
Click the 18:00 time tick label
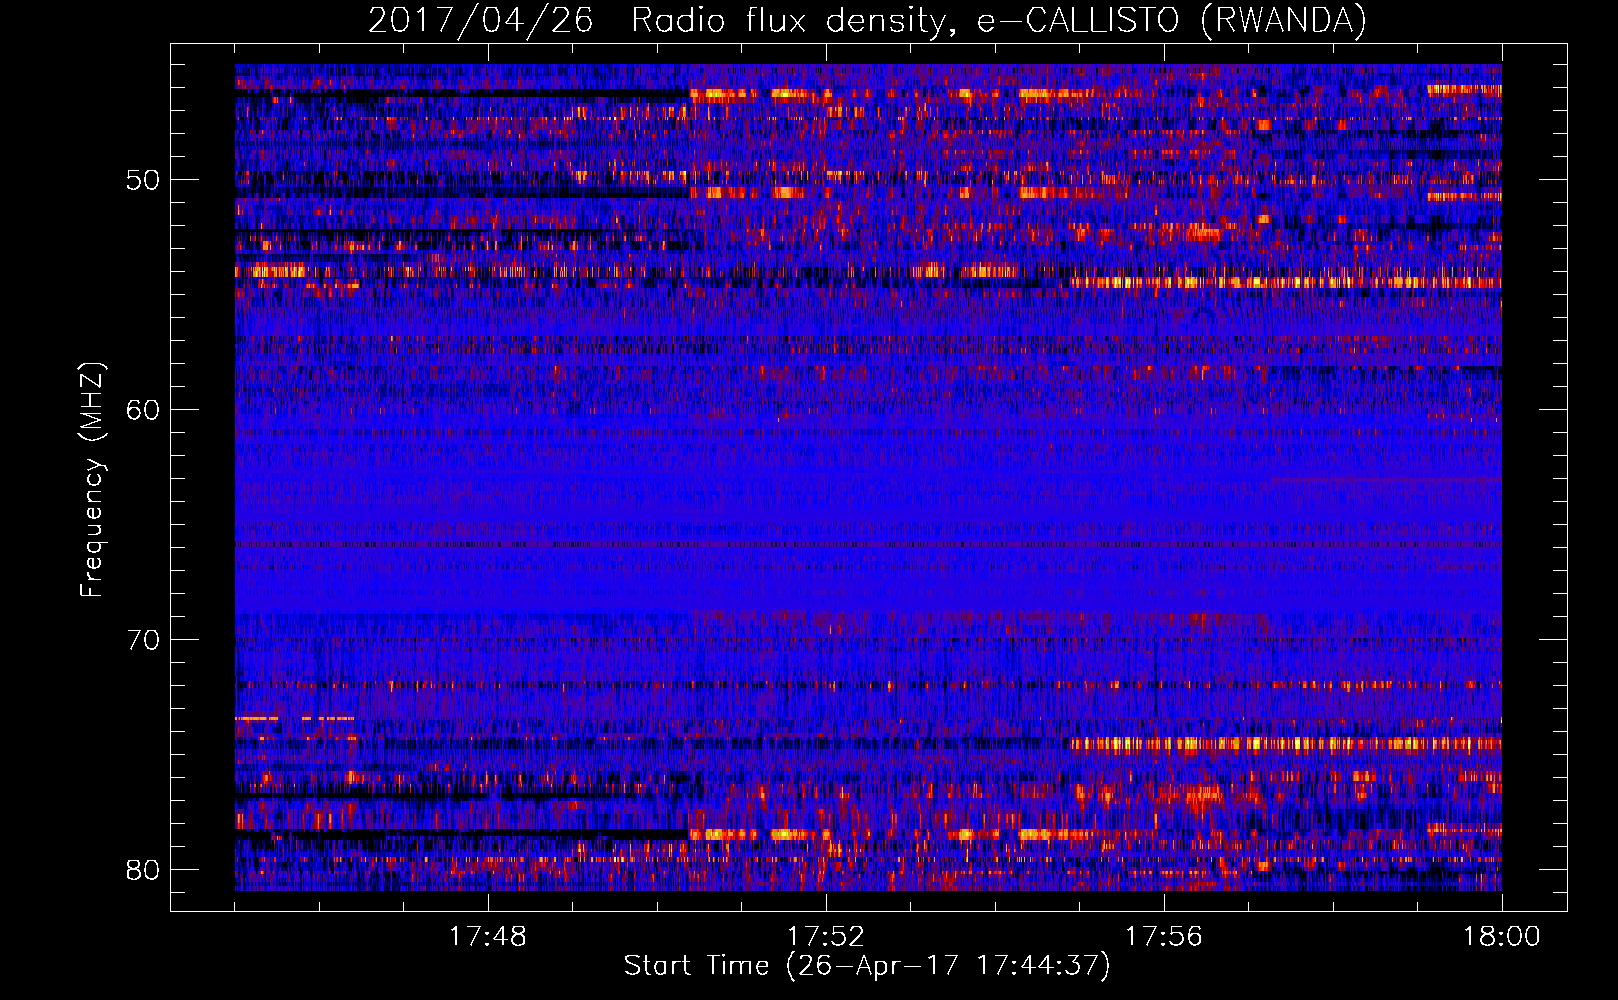1501,937
